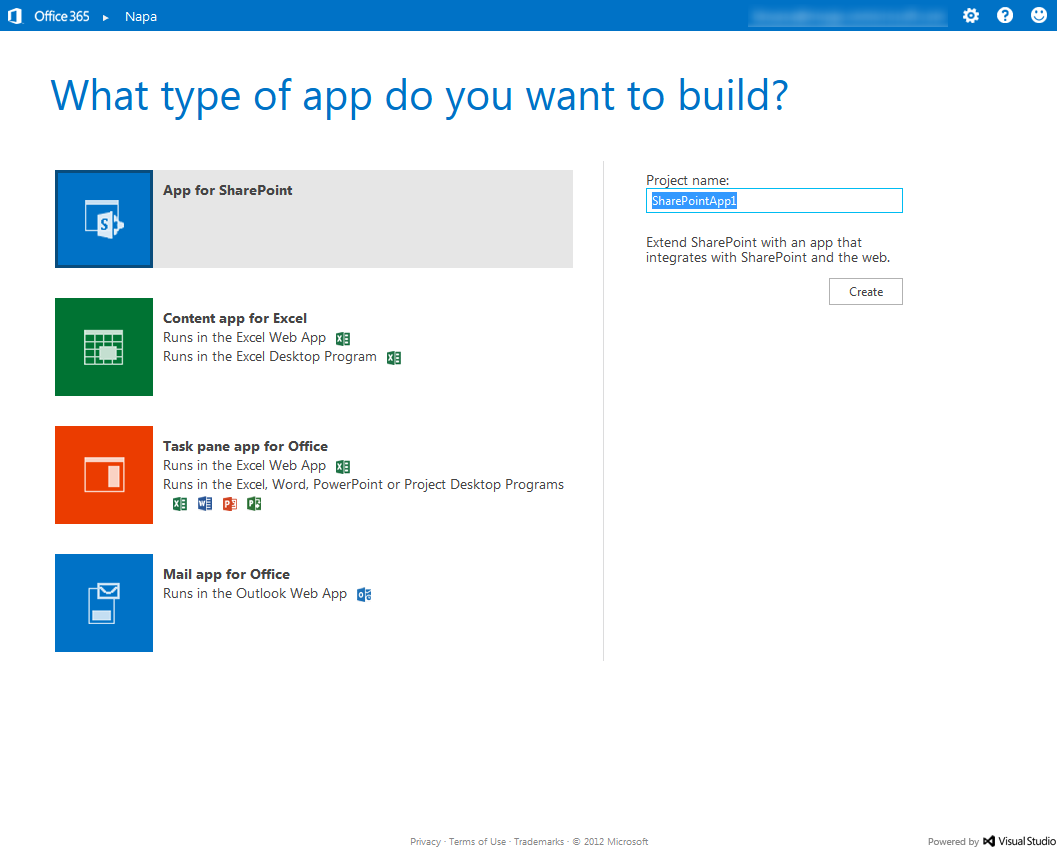
Task: Pick the orange Task pane app tile
Action: (x=104, y=475)
